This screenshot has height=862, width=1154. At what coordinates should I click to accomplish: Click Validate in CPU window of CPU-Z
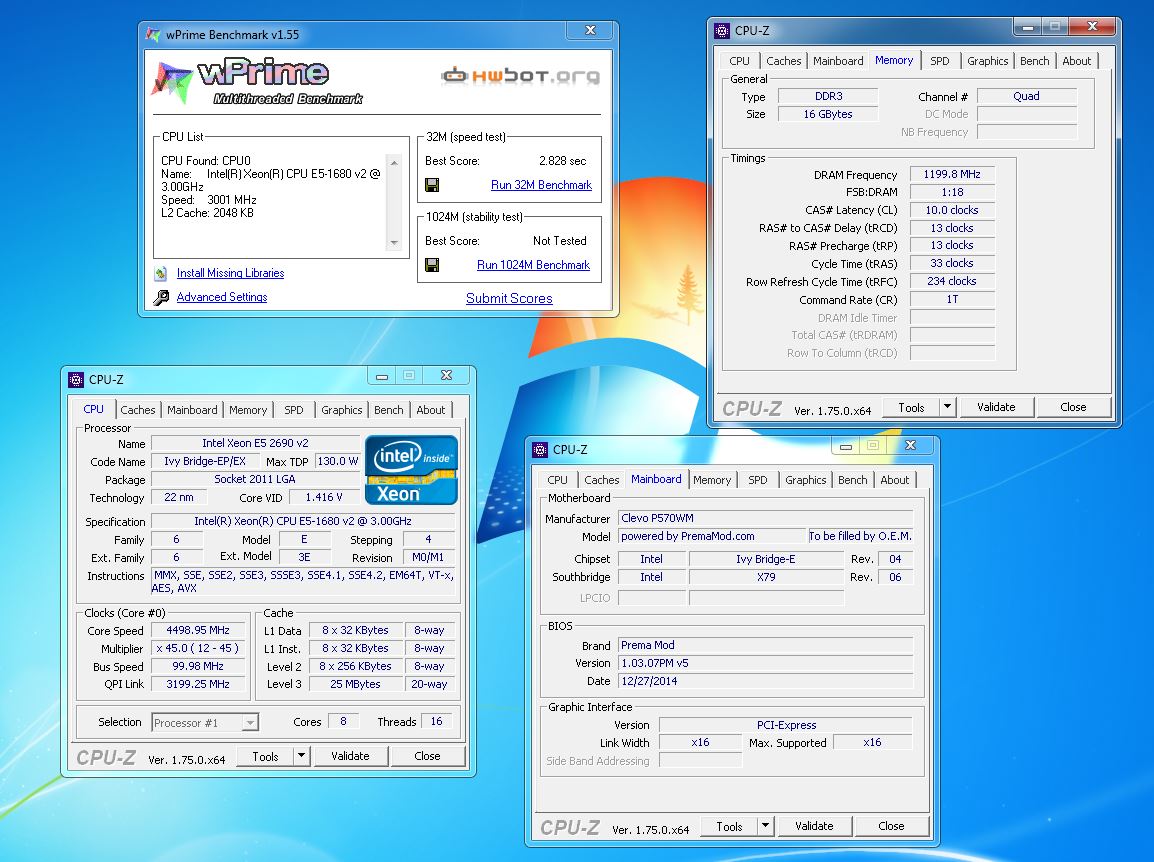pos(350,756)
